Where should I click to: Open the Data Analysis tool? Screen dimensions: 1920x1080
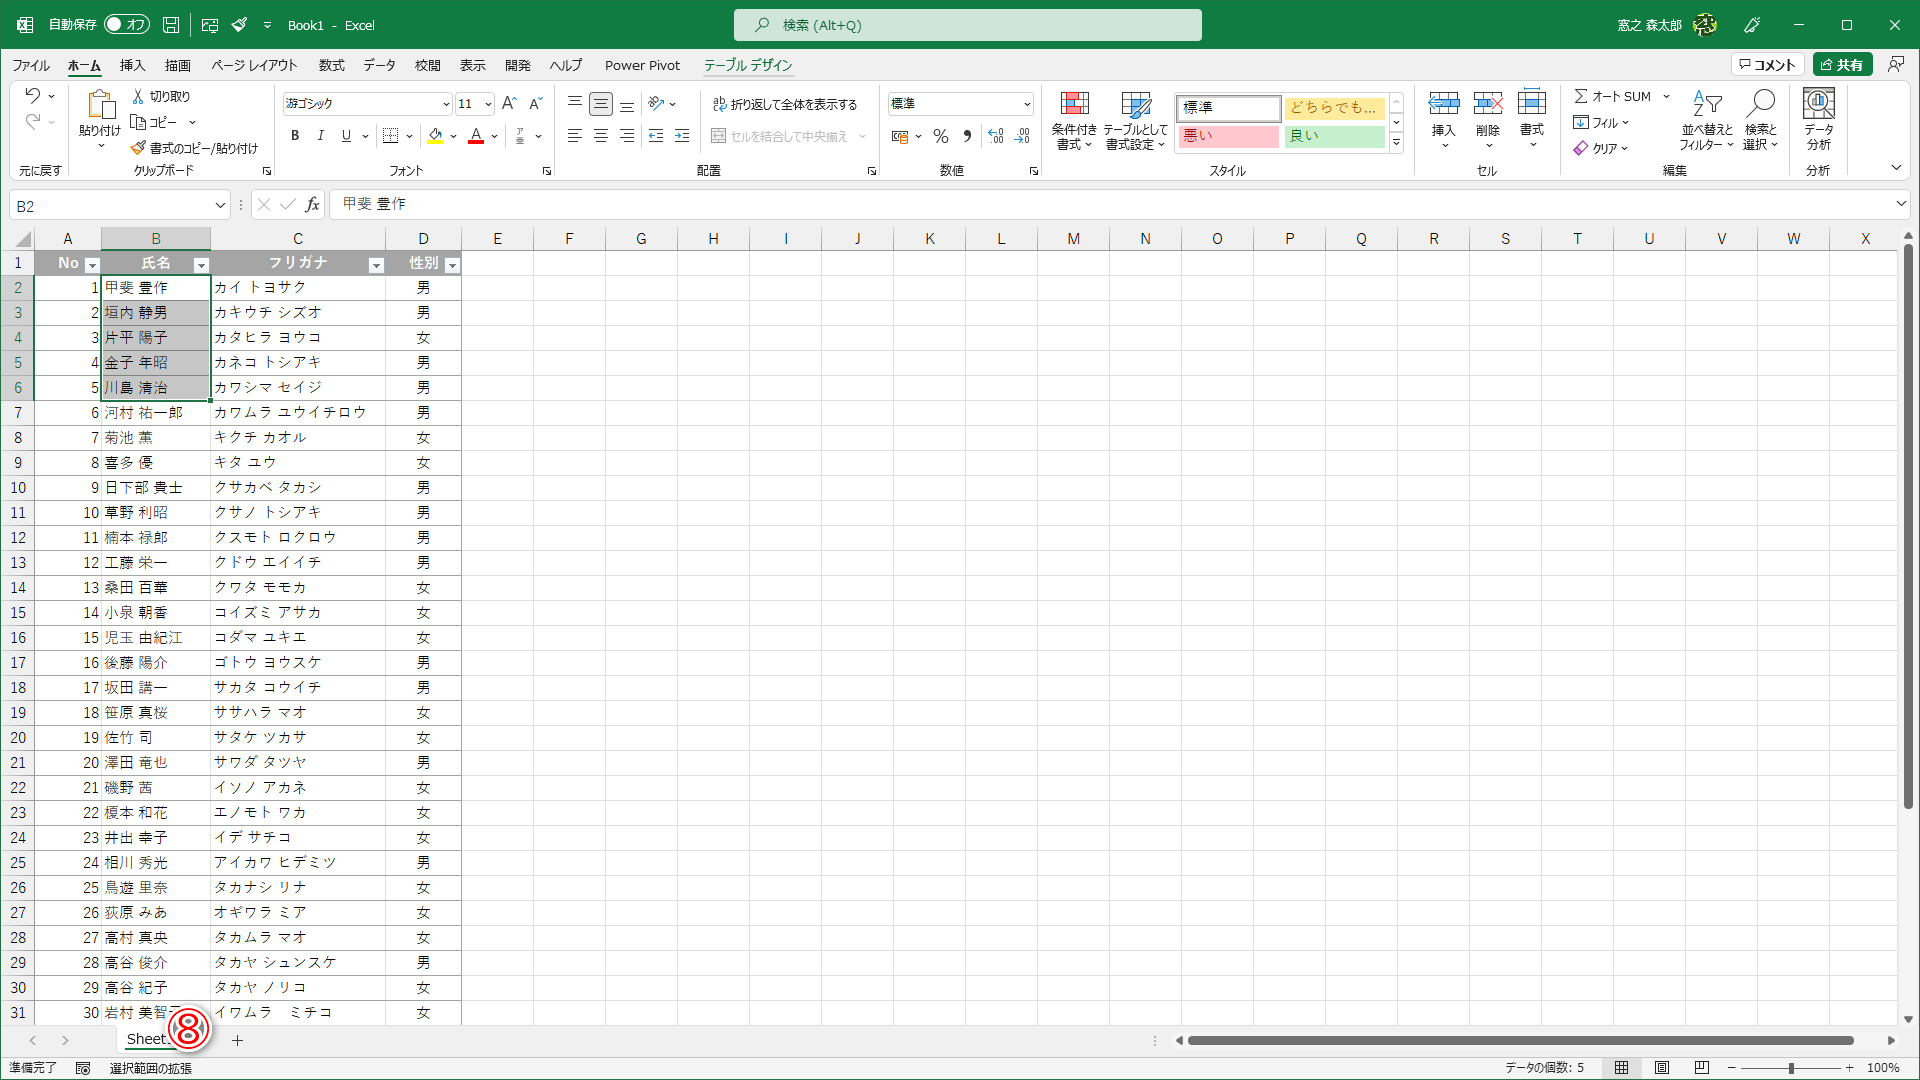[1818, 105]
